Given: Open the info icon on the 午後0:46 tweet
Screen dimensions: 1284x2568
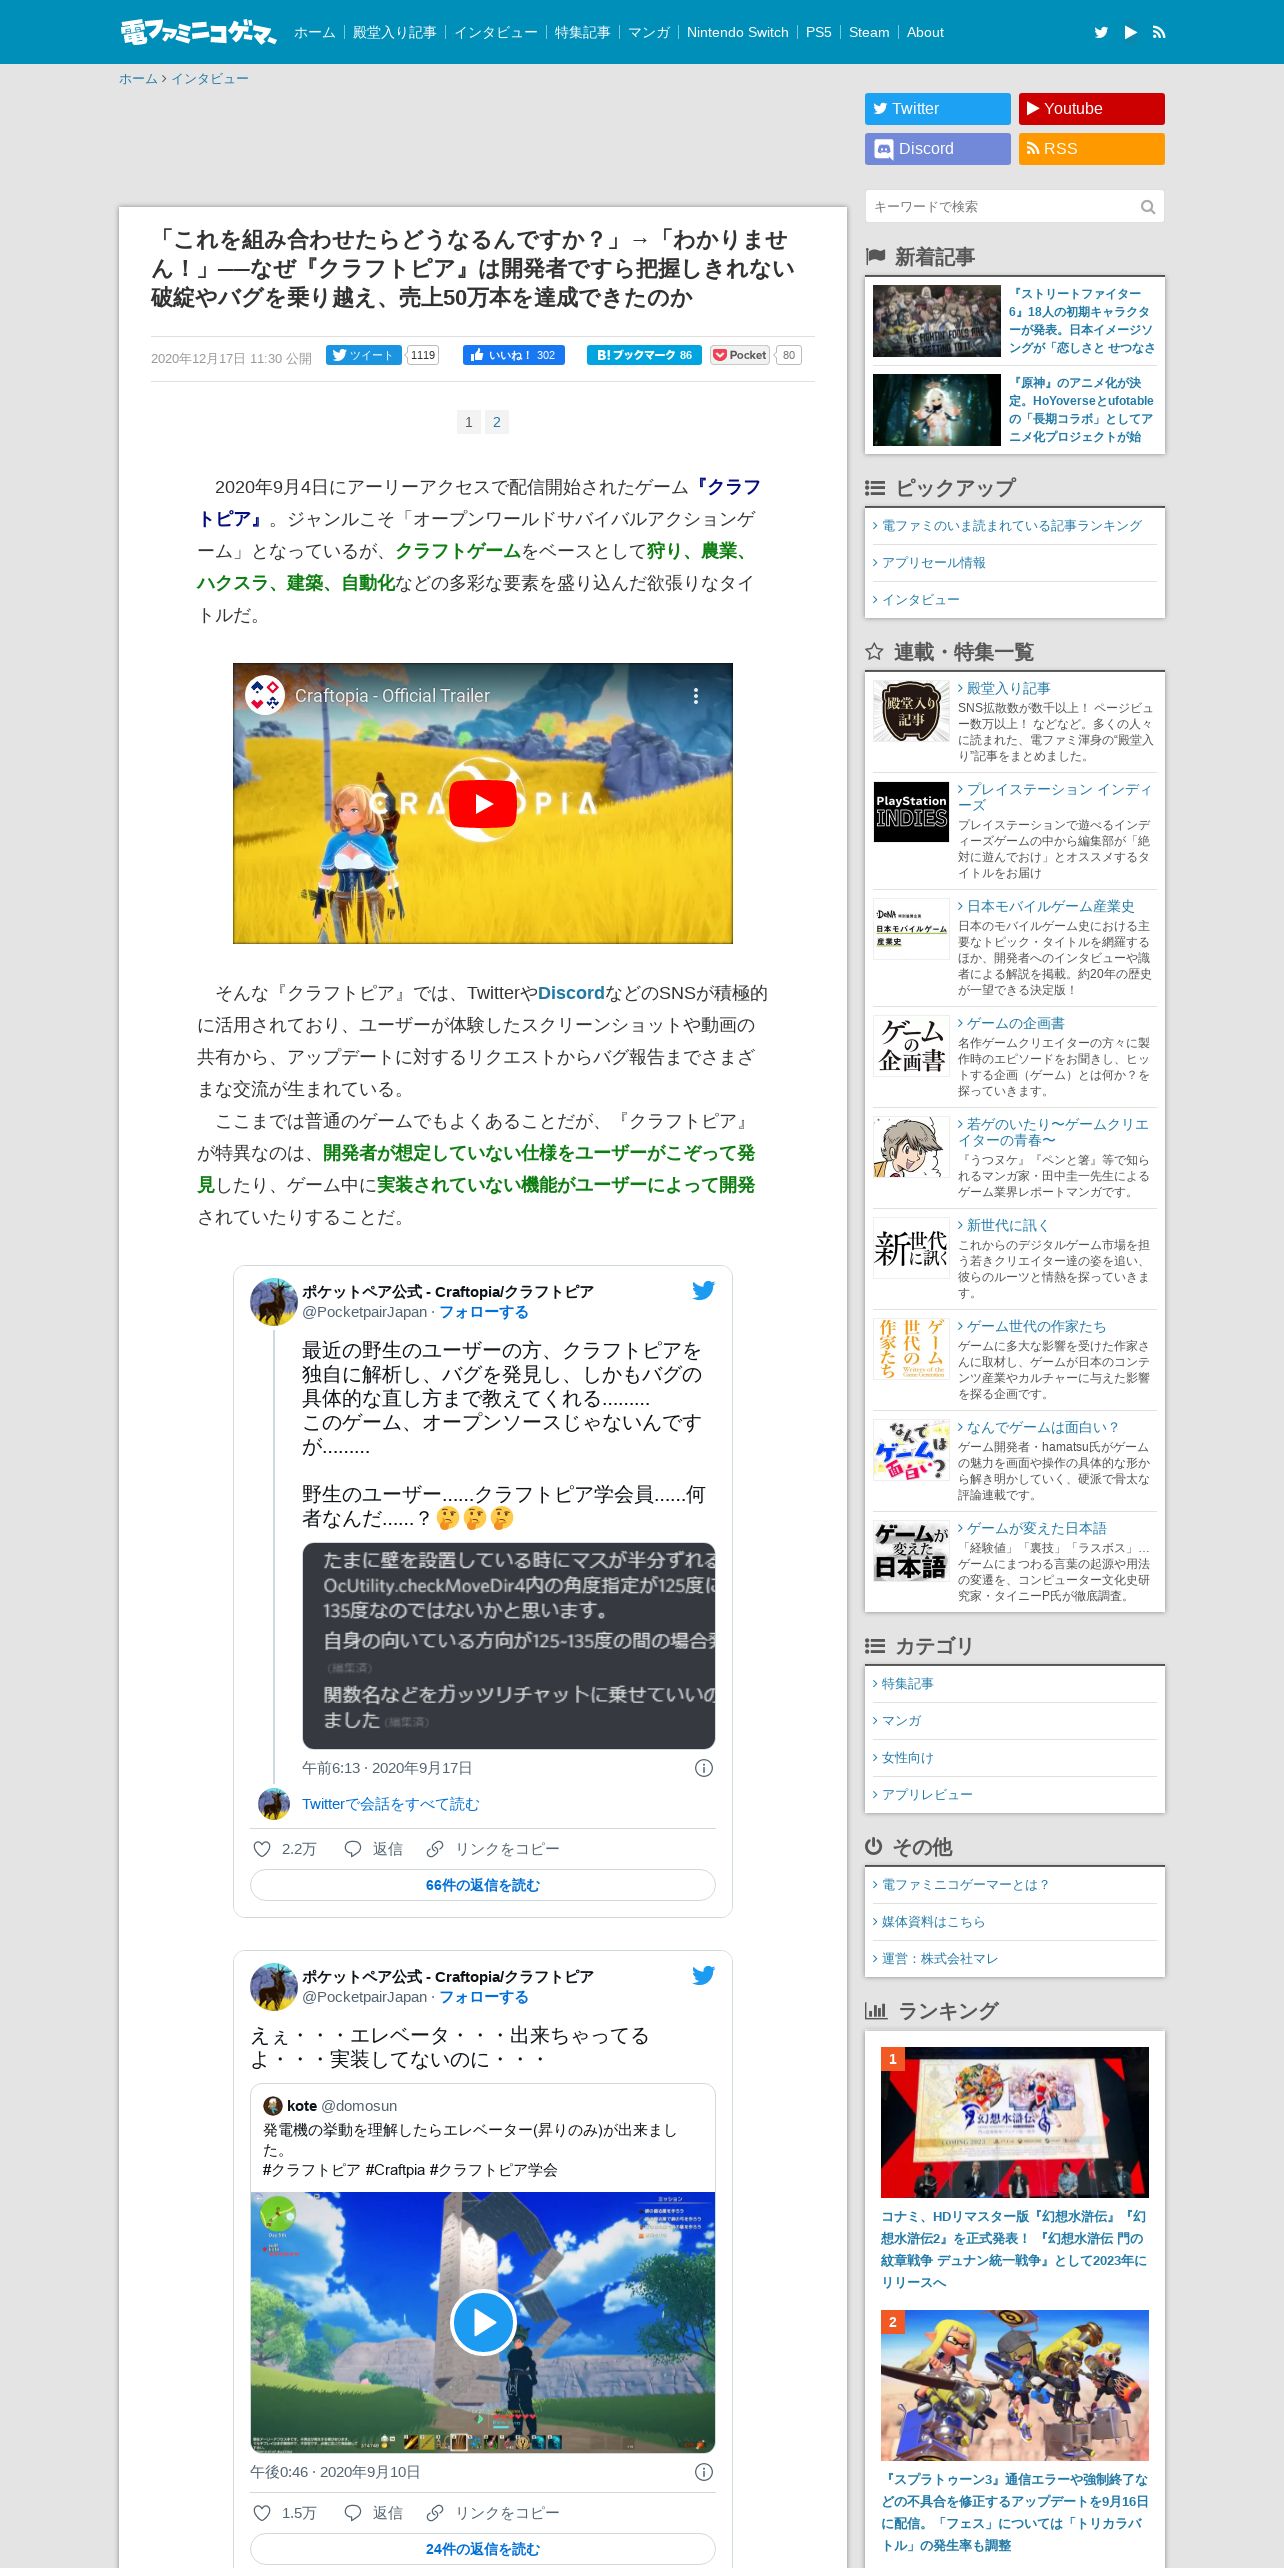Looking at the screenshot, I should (704, 2472).
